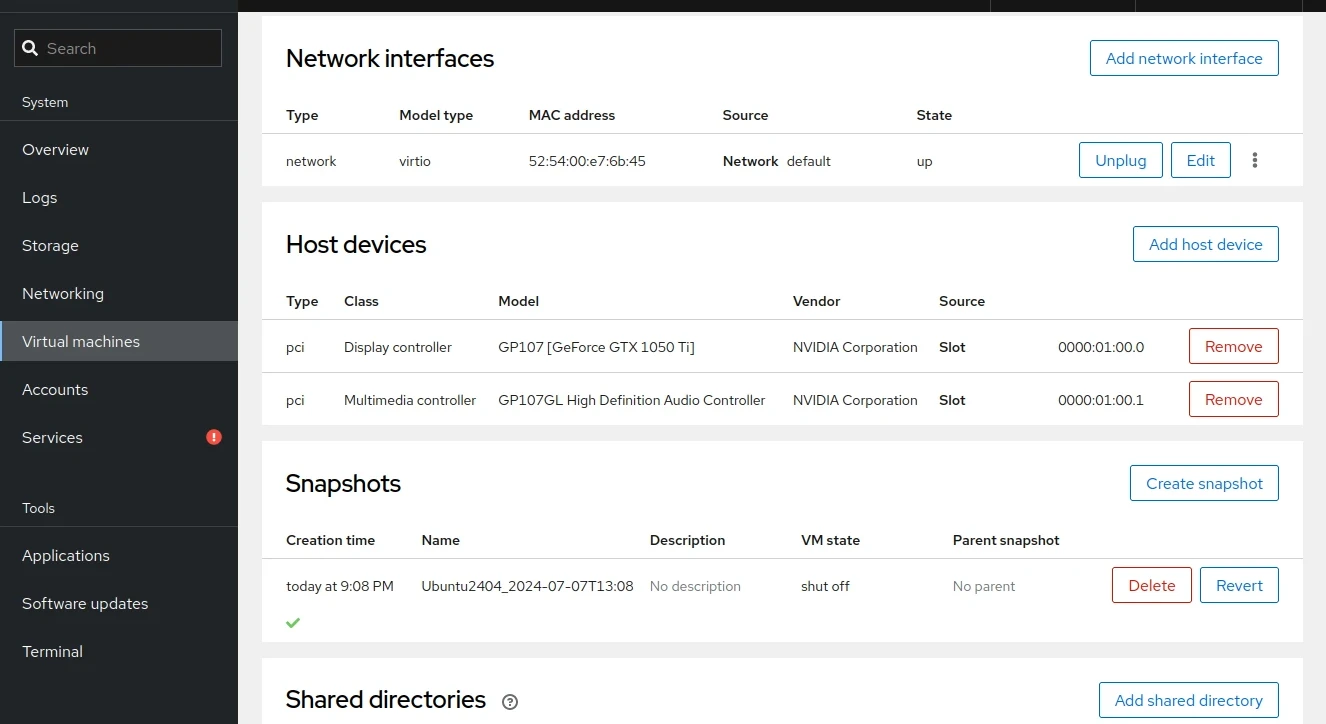Open the Overview page
The image size is (1326, 724).
(x=56, y=149)
